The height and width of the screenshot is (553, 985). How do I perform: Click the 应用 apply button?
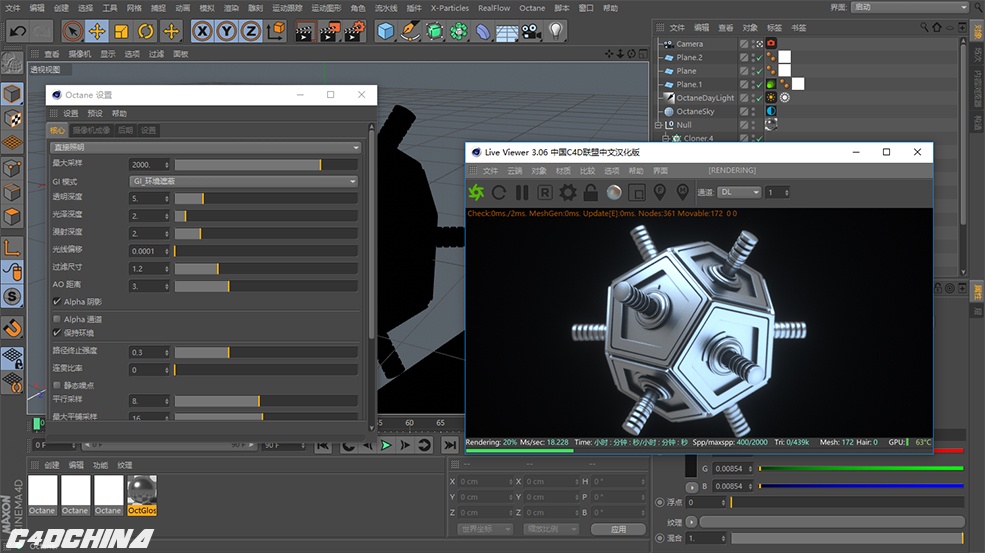pyautogui.click(x=619, y=529)
